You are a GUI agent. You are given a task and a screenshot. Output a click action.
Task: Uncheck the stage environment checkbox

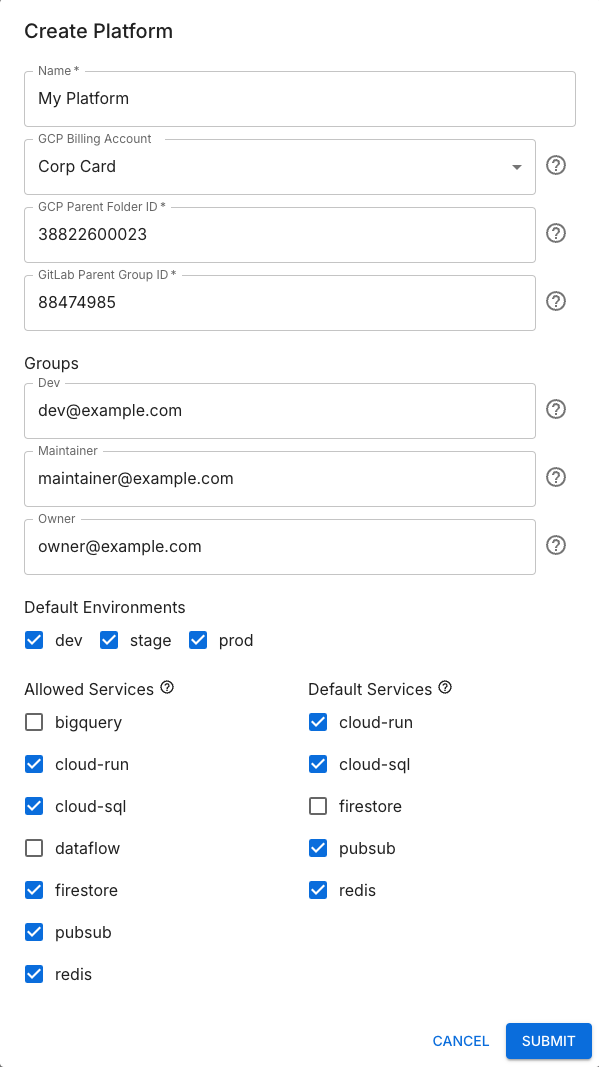click(x=108, y=640)
